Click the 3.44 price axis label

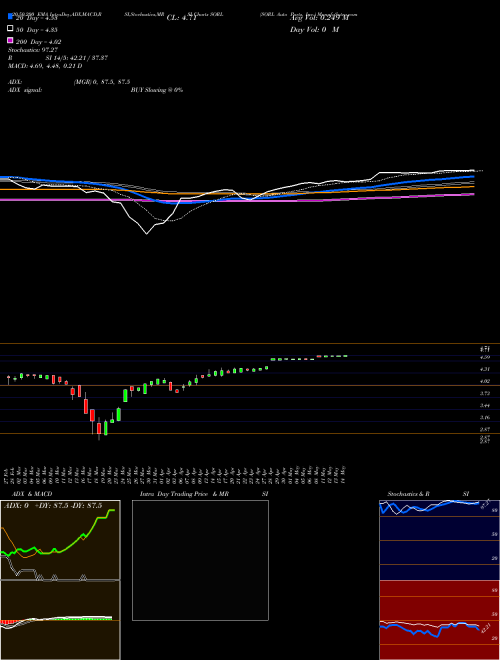484,405
